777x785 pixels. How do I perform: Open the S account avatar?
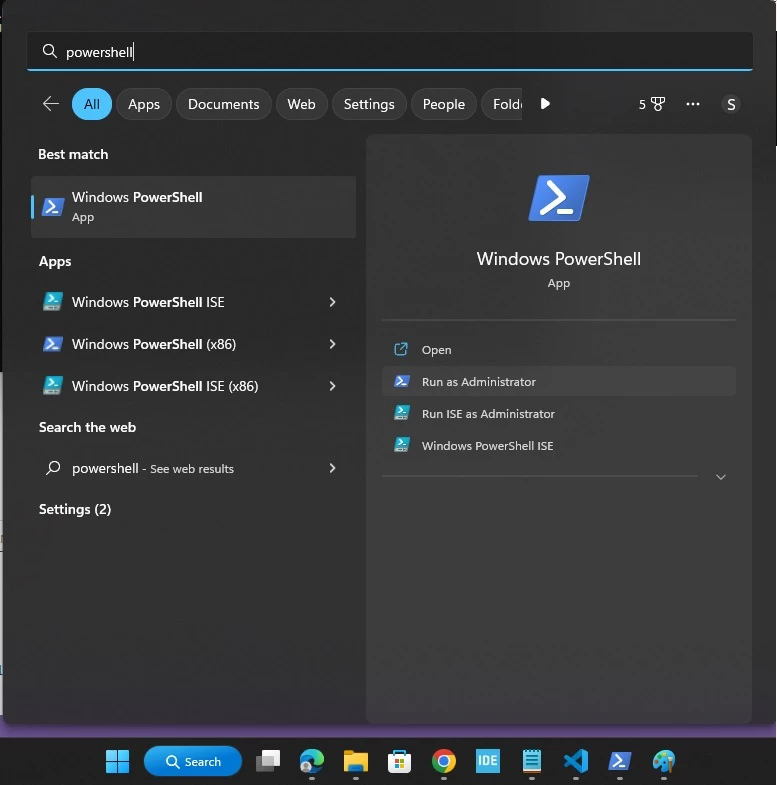click(x=731, y=104)
